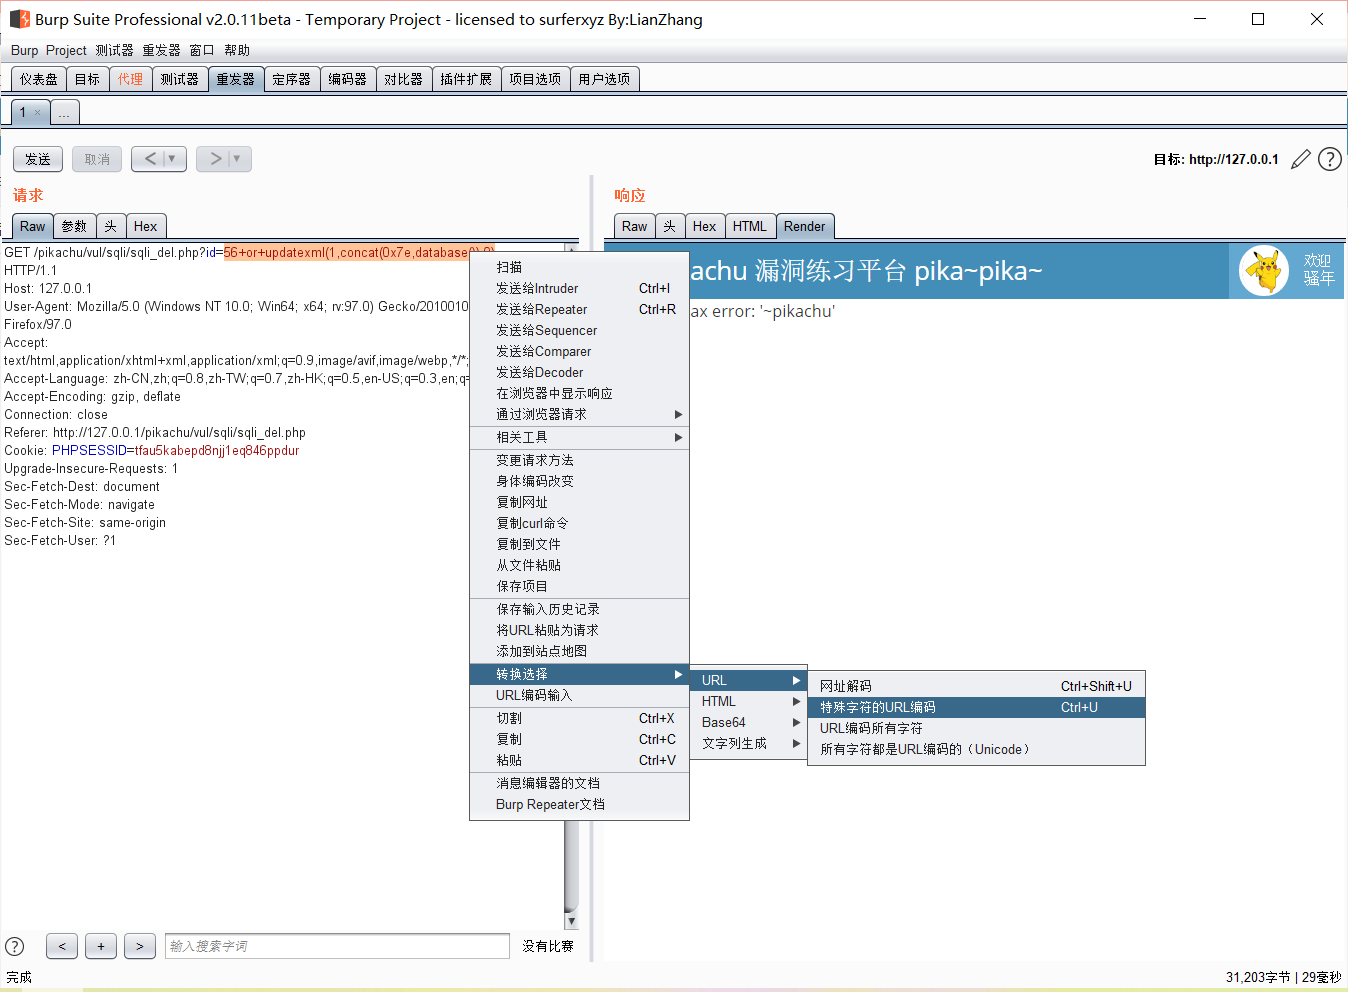Screen dimensions: 1348x992
Task: Click the 取消 cancel button
Action: pos(97,159)
